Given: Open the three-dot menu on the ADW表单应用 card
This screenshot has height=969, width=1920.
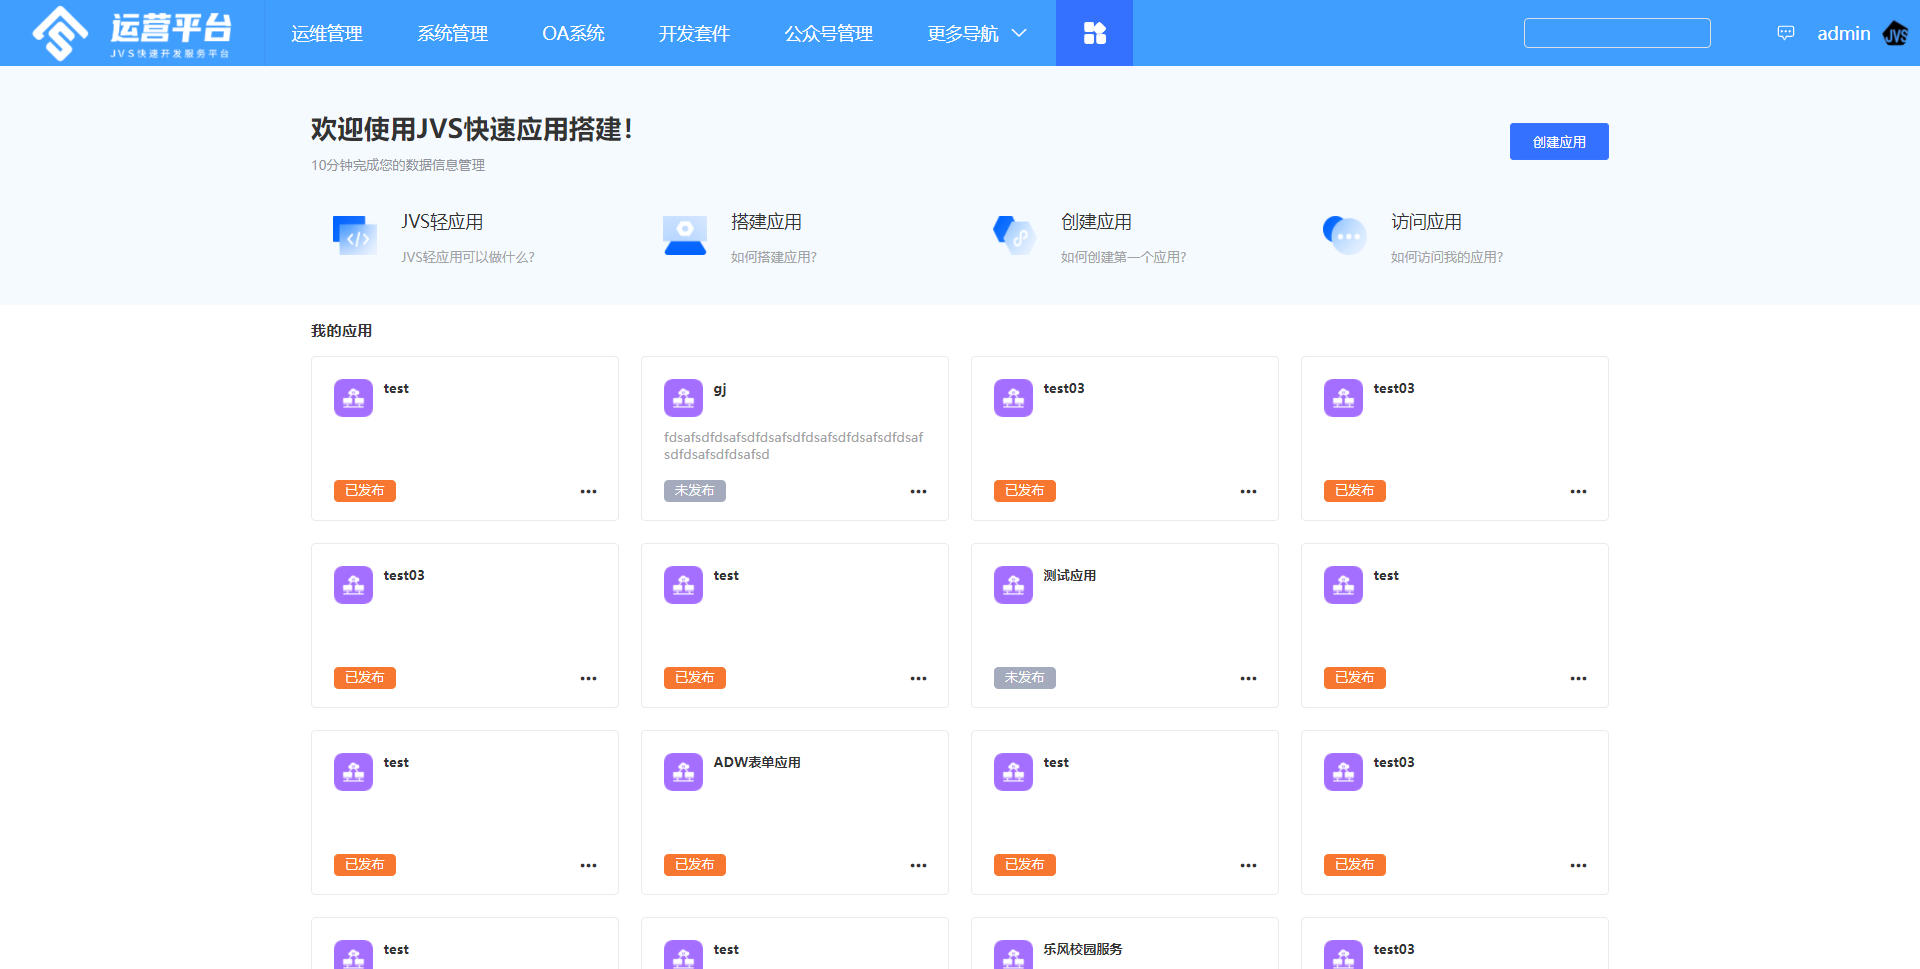Looking at the screenshot, I should coord(918,865).
